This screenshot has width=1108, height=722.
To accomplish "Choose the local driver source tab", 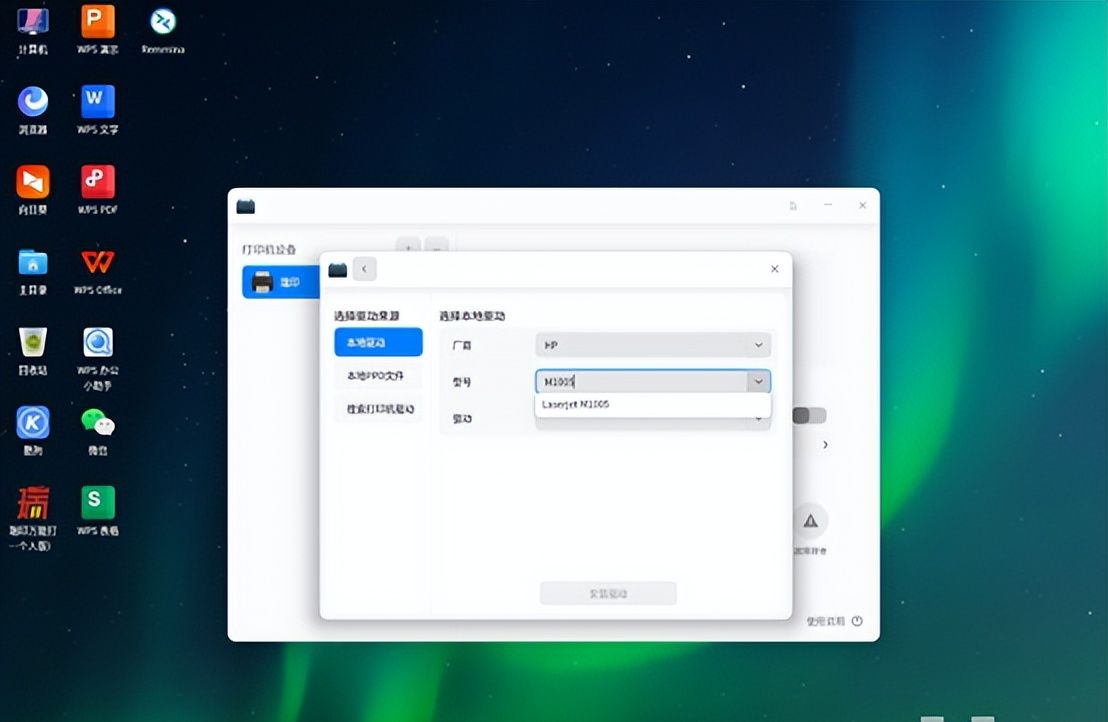I will click(379, 343).
